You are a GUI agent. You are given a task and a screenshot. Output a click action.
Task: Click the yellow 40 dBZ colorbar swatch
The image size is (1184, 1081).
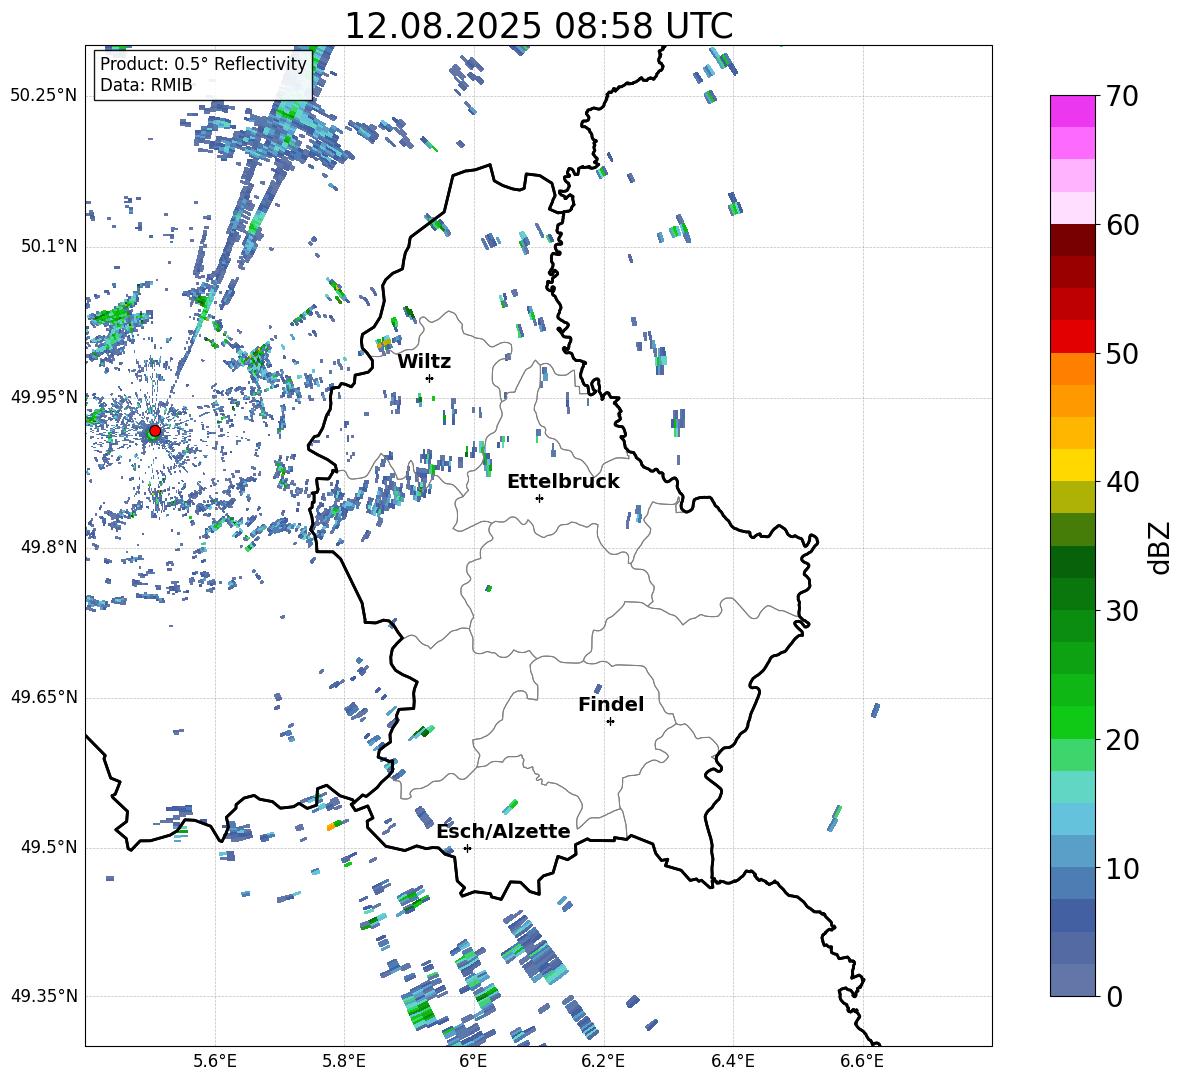pyautogui.click(x=1072, y=465)
